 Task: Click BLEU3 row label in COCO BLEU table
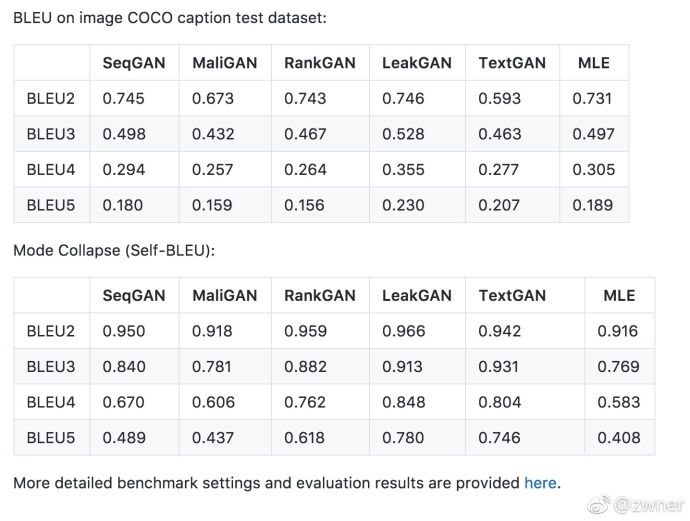[x=51, y=134]
